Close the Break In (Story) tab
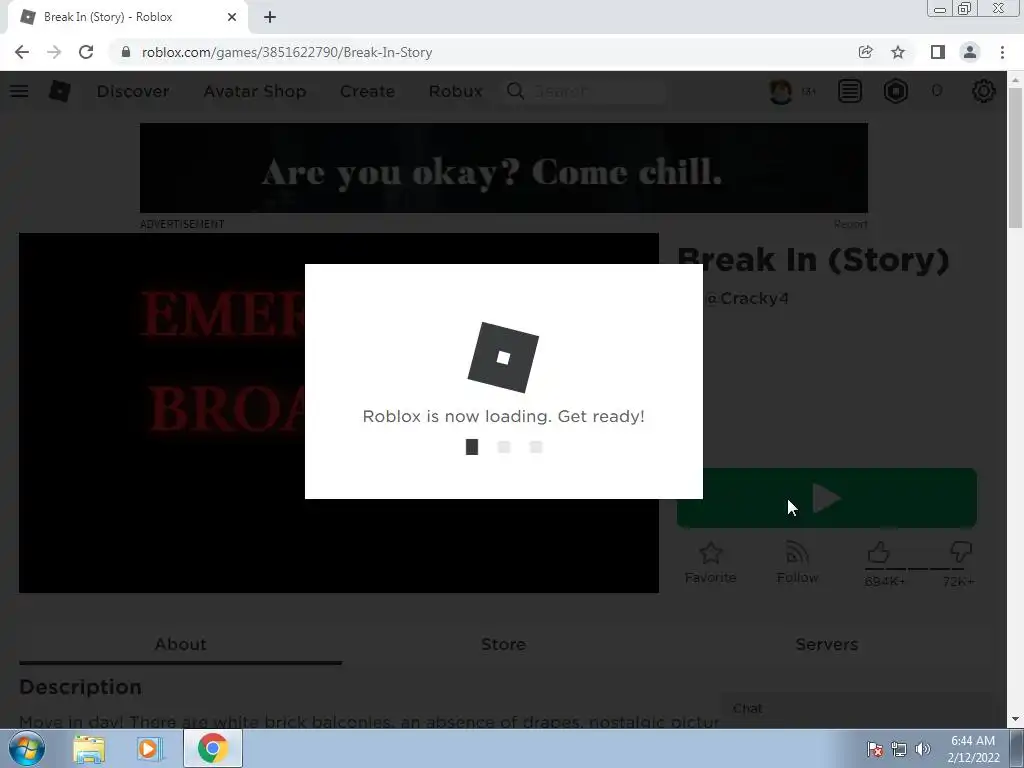The image size is (1024, 768). 232,17
